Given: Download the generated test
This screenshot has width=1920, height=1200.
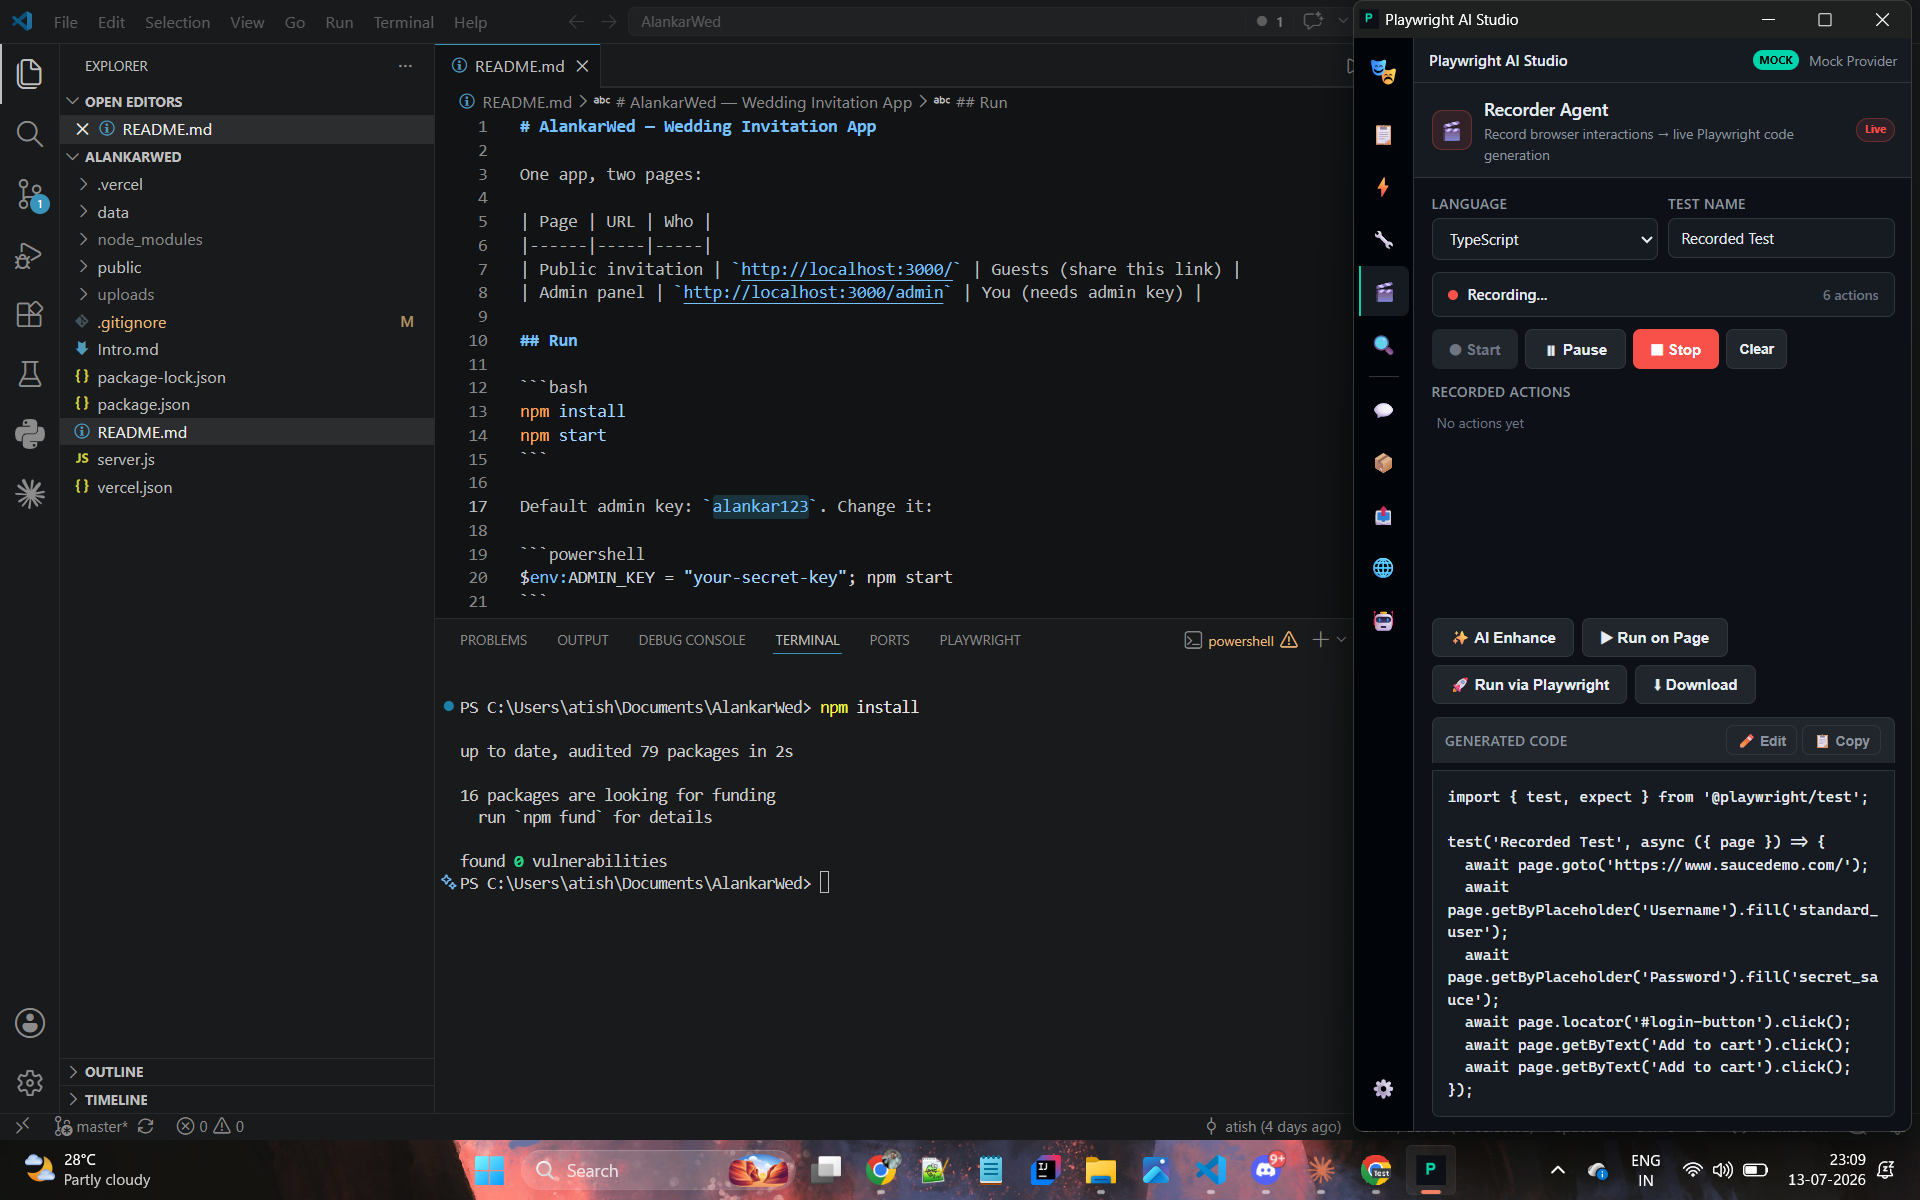Looking at the screenshot, I should (1695, 685).
